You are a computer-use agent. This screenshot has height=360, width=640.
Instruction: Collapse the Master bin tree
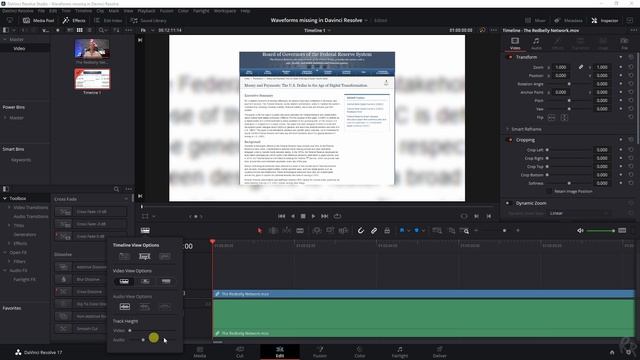tap(5, 40)
